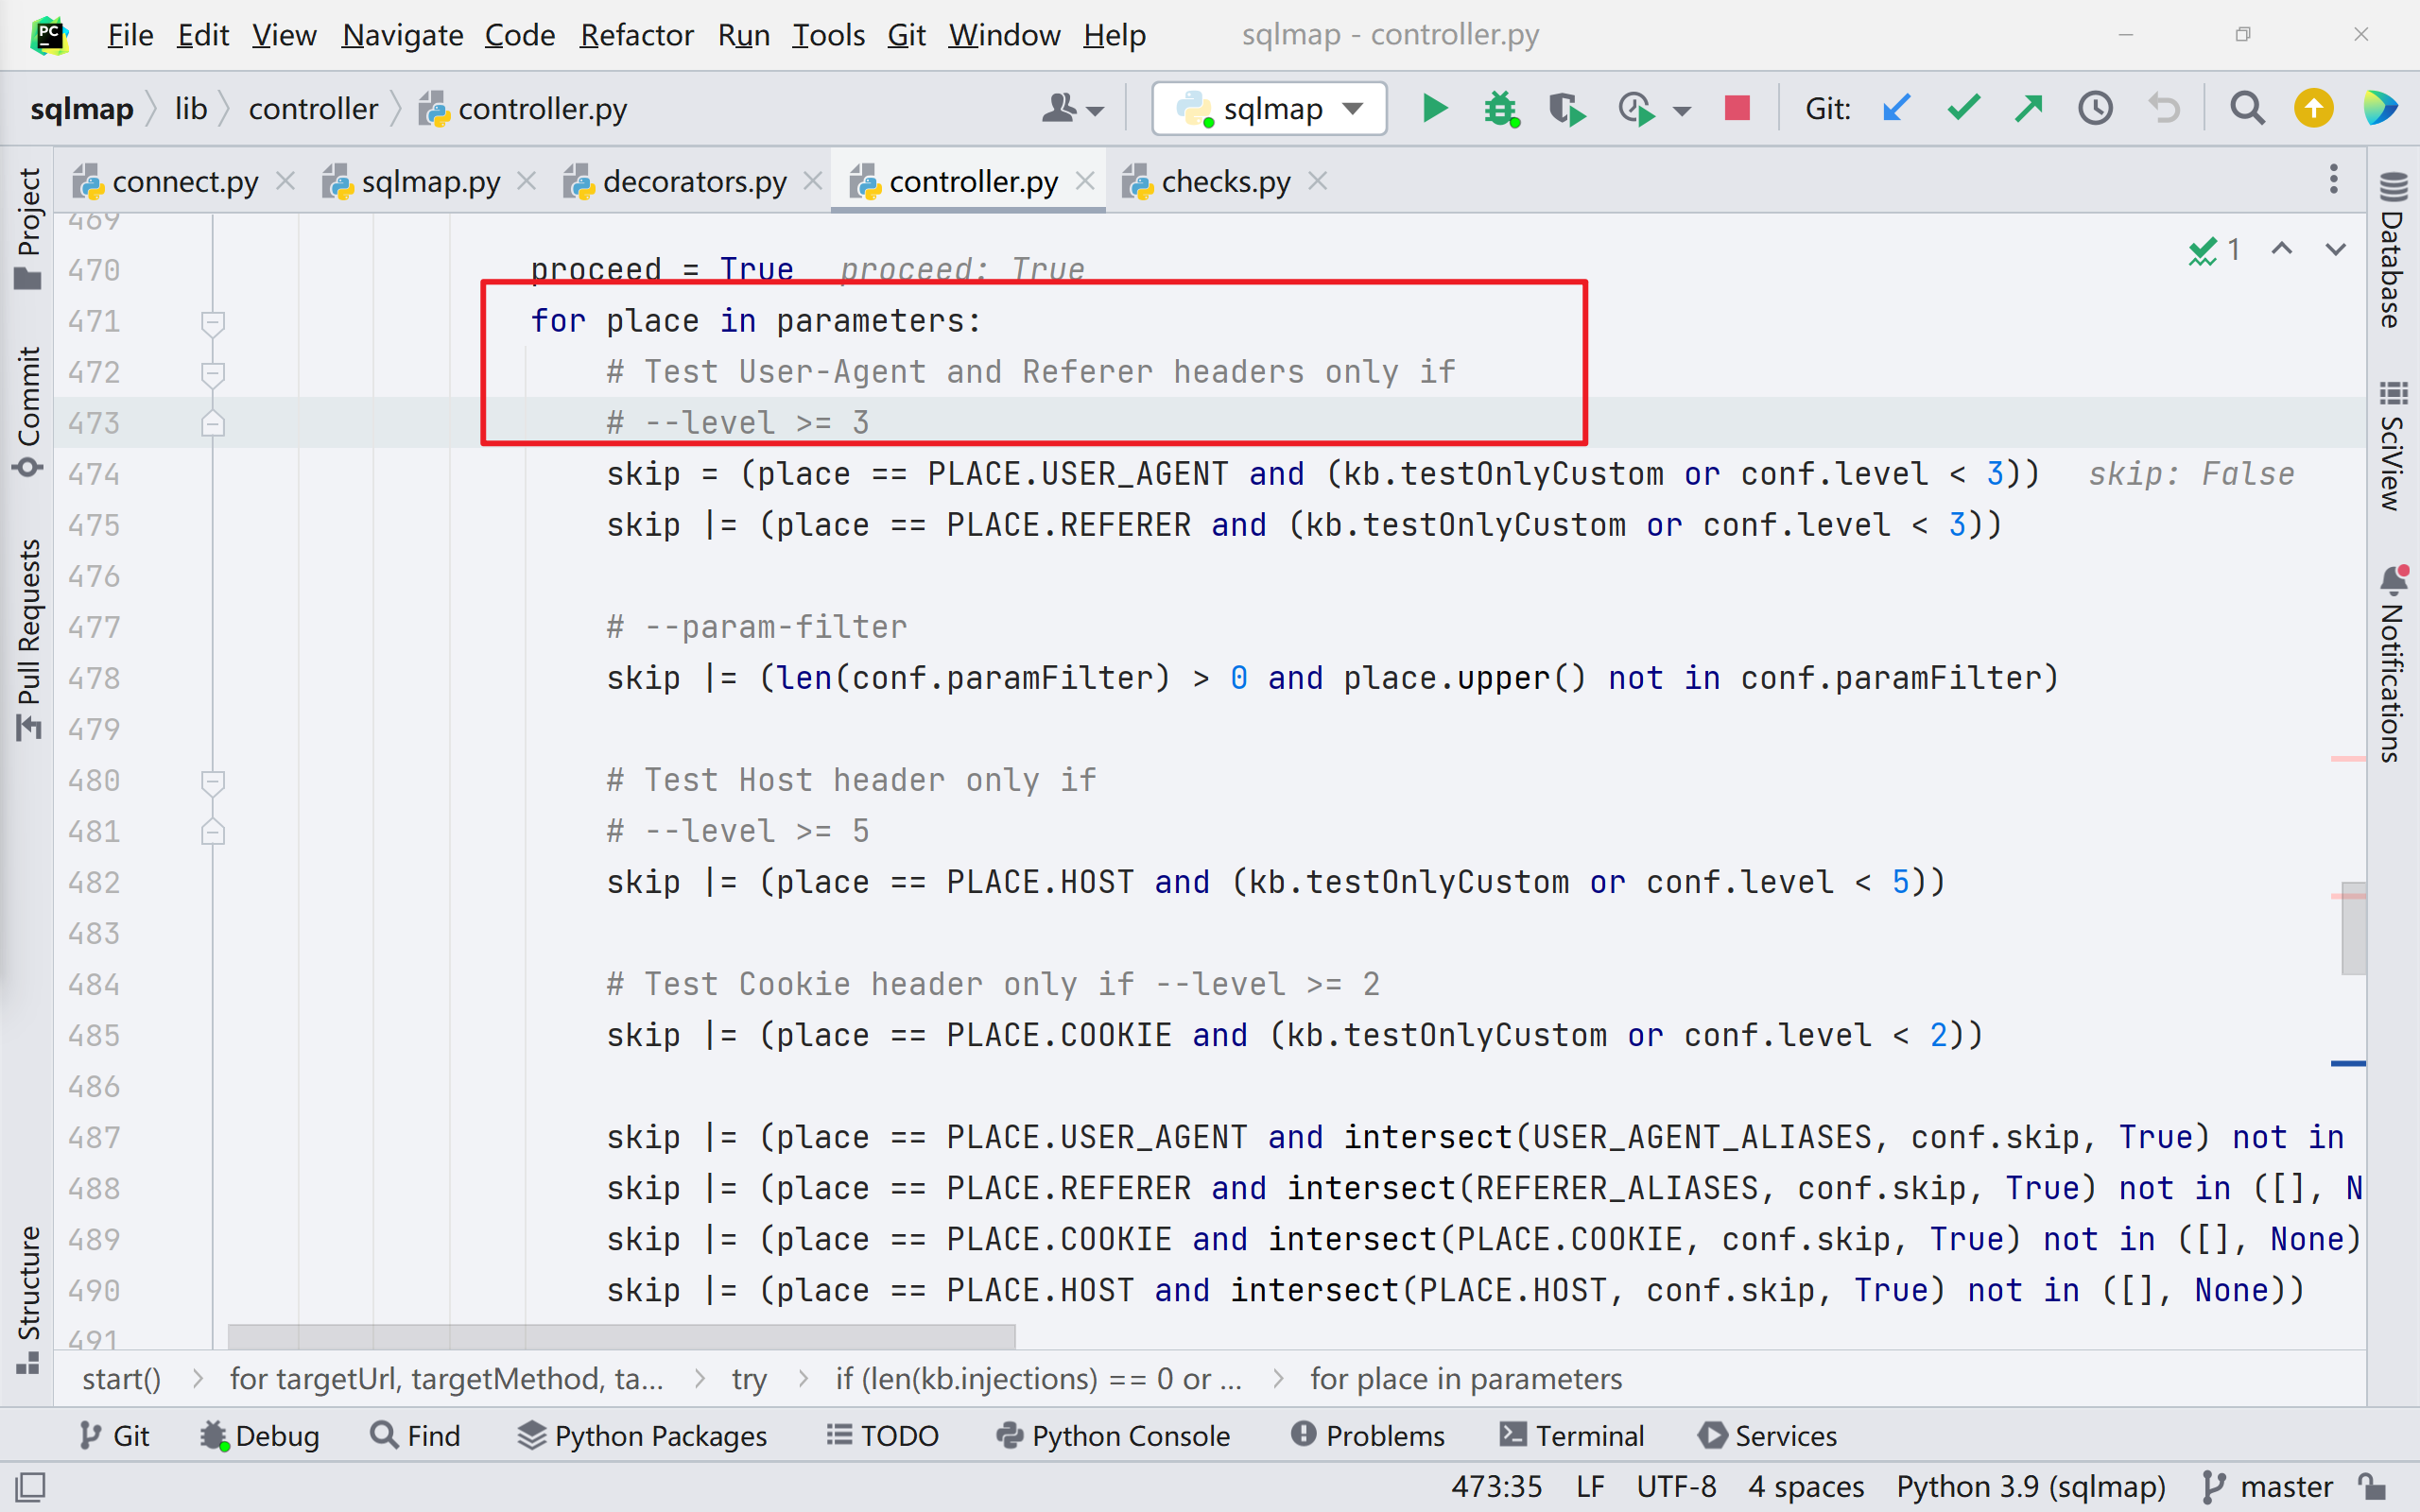This screenshot has height=1512, width=2420.
Task: Open tab list three-dots menu
Action: point(2333,180)
